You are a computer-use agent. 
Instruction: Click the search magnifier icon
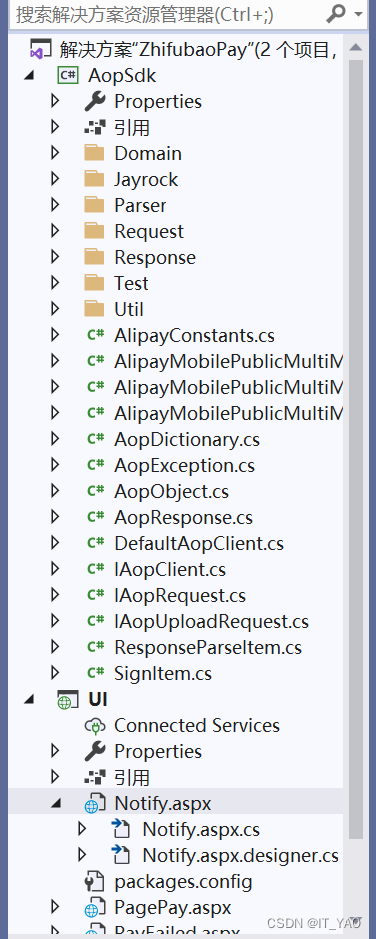tap(335, 14)
